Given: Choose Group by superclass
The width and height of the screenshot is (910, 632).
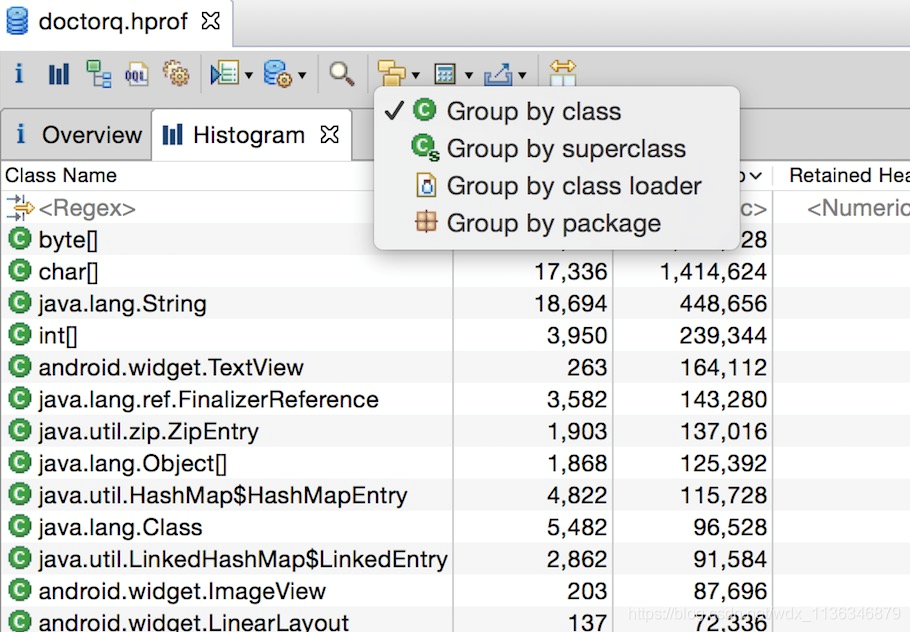Looking at the screenshot, I should coord(565,149).
